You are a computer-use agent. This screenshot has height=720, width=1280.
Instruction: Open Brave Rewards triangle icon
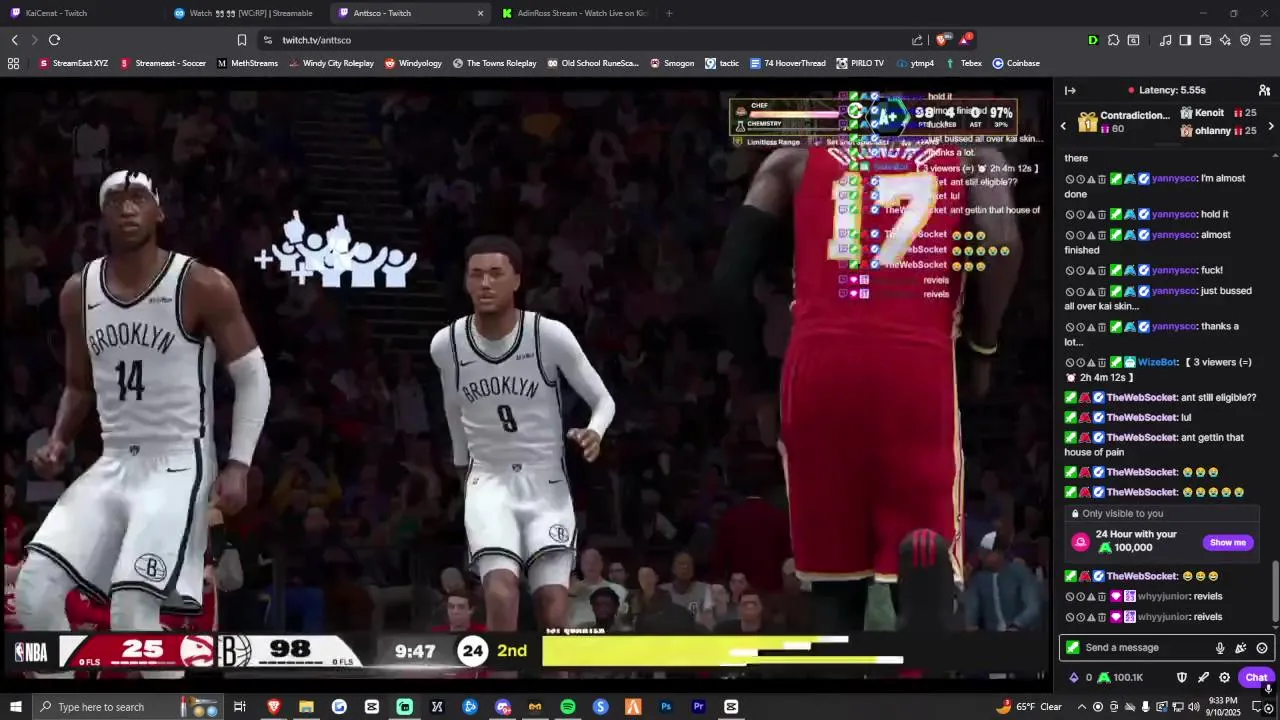pyautogui.click(x=965, y=40)
